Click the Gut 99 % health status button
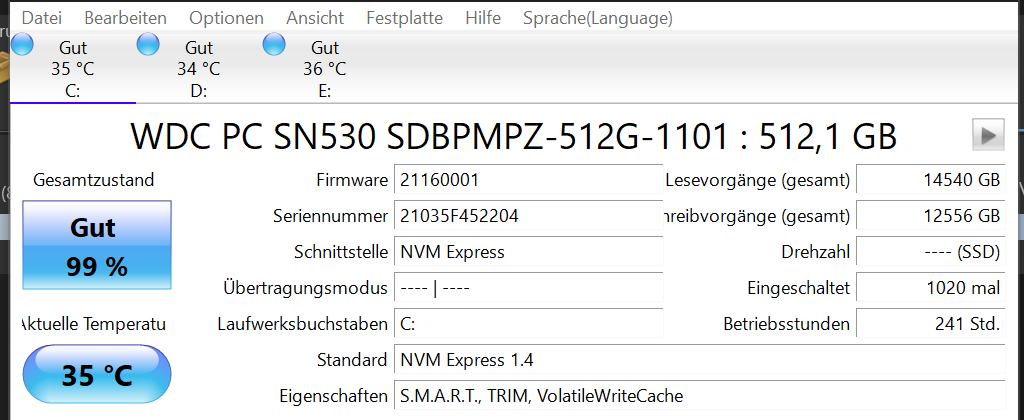 98,246
